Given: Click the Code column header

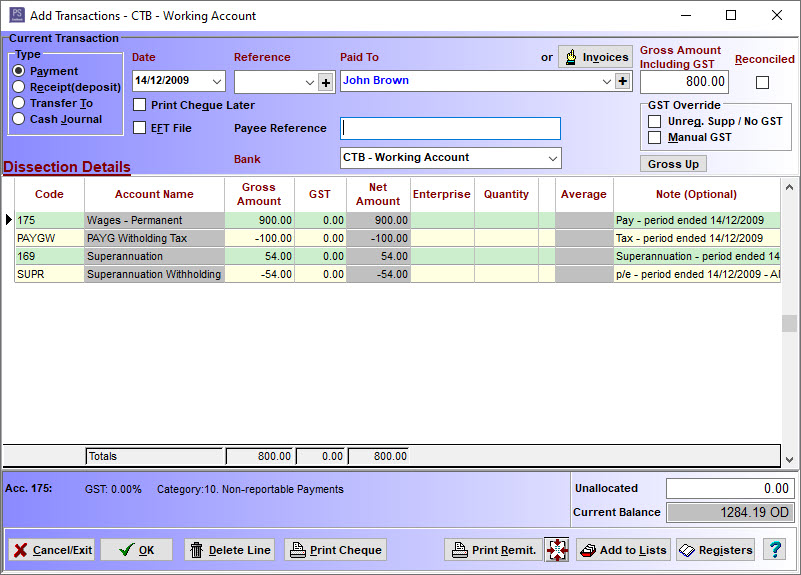Looking at the screenshot, I should [x=49, y=194].
